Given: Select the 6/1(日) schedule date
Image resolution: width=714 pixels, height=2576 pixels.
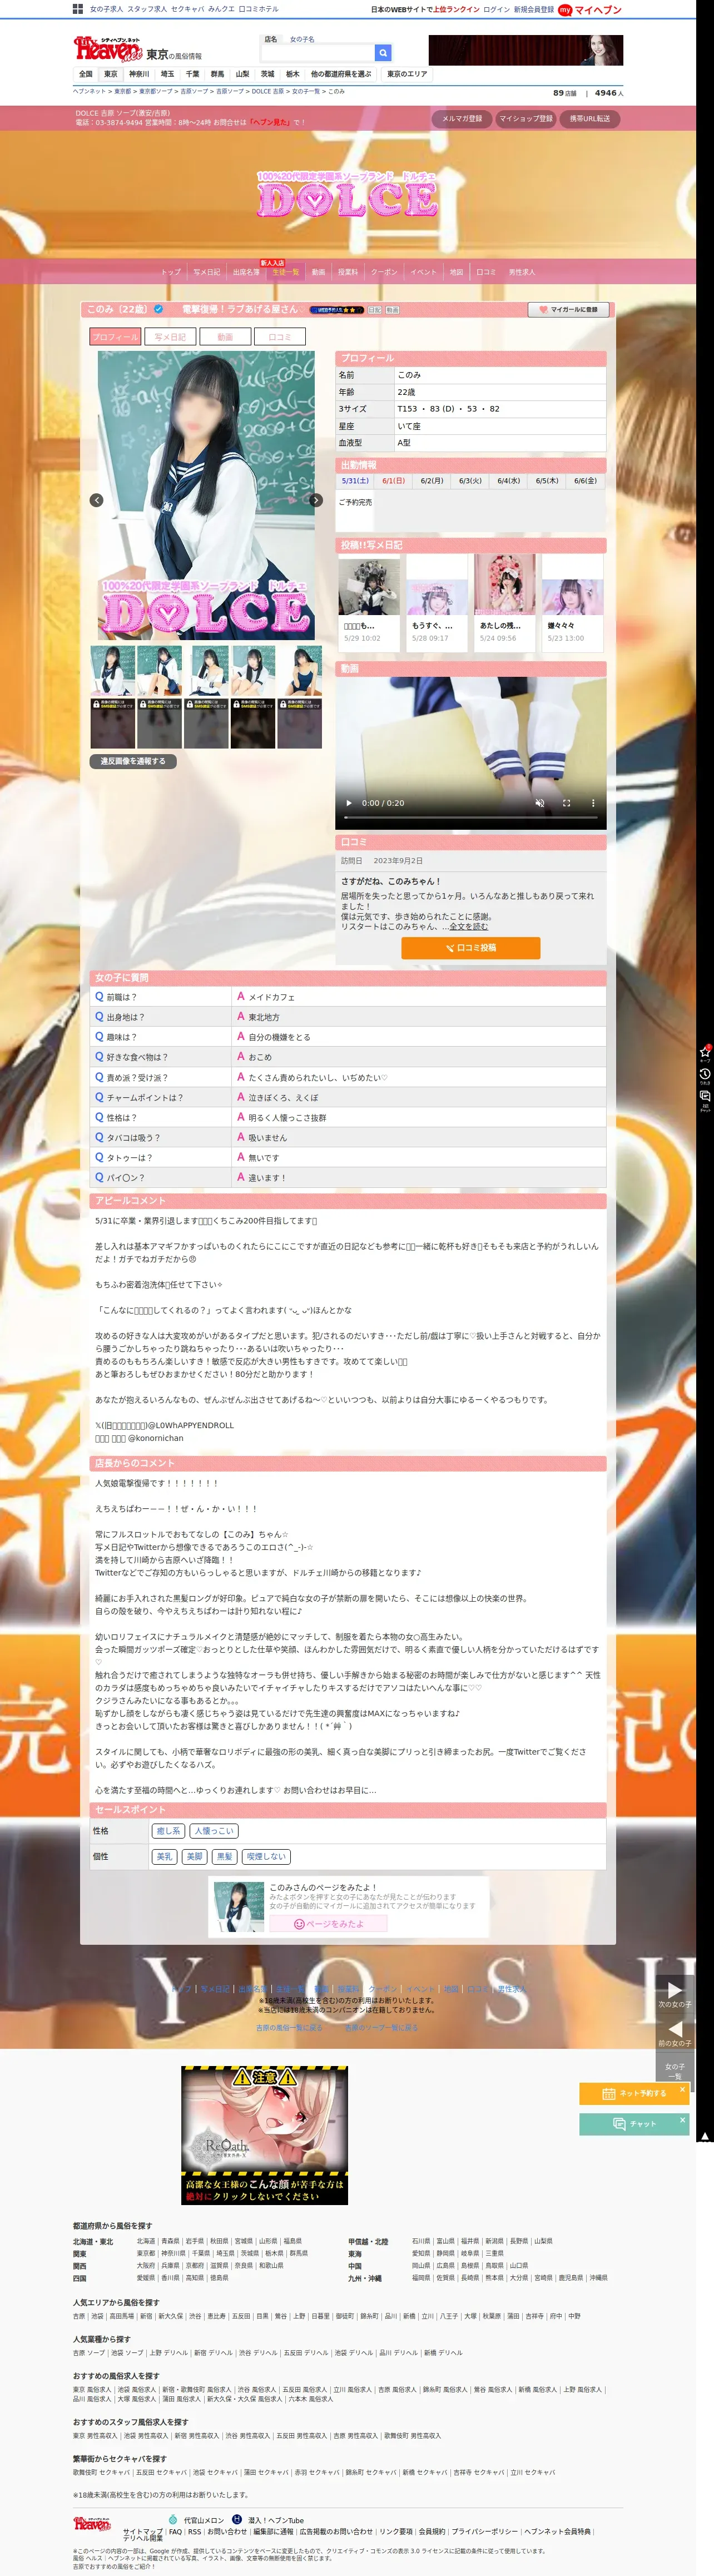Looking at the screenshot, I should (394, 481).
